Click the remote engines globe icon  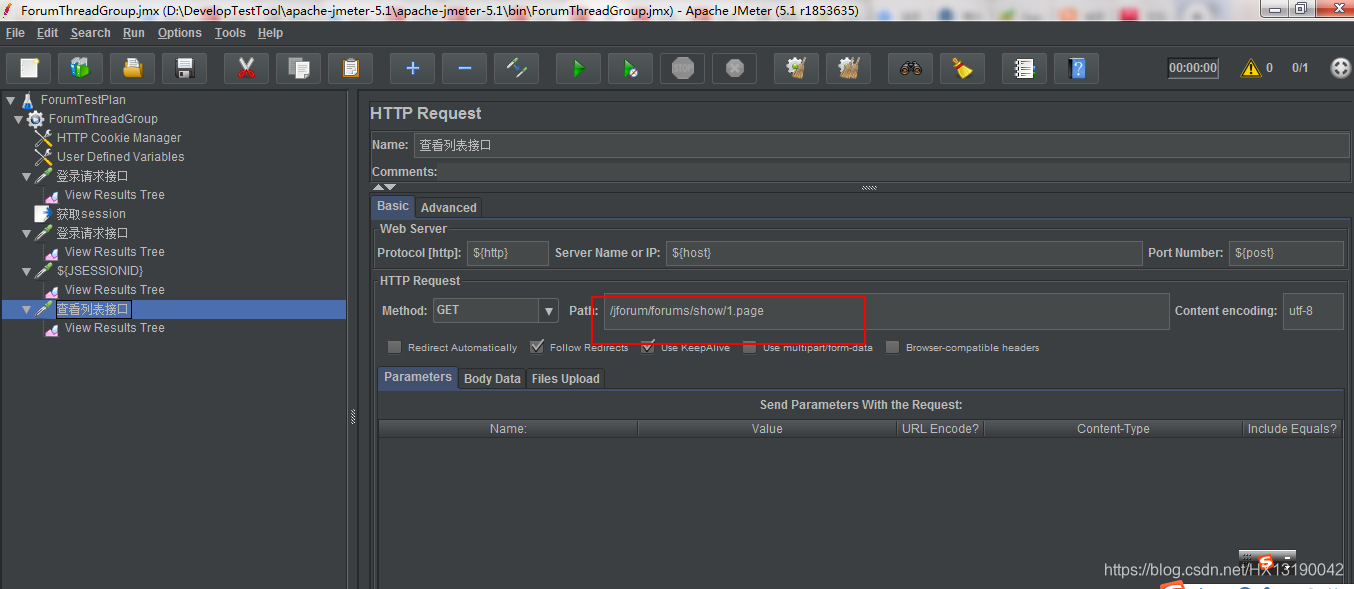click(1340, 68)
